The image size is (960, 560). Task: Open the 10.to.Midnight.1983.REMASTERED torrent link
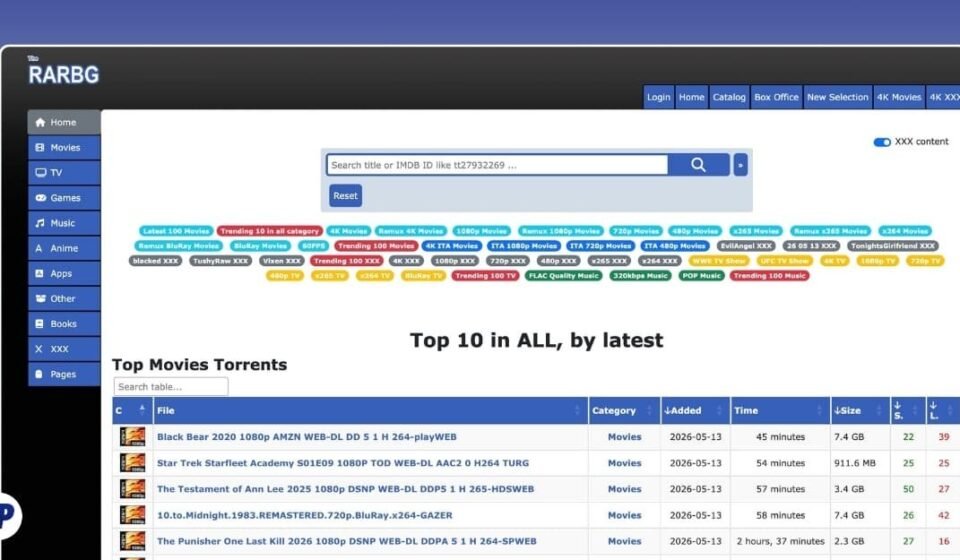pyautogui.click(x=305, y=515)
